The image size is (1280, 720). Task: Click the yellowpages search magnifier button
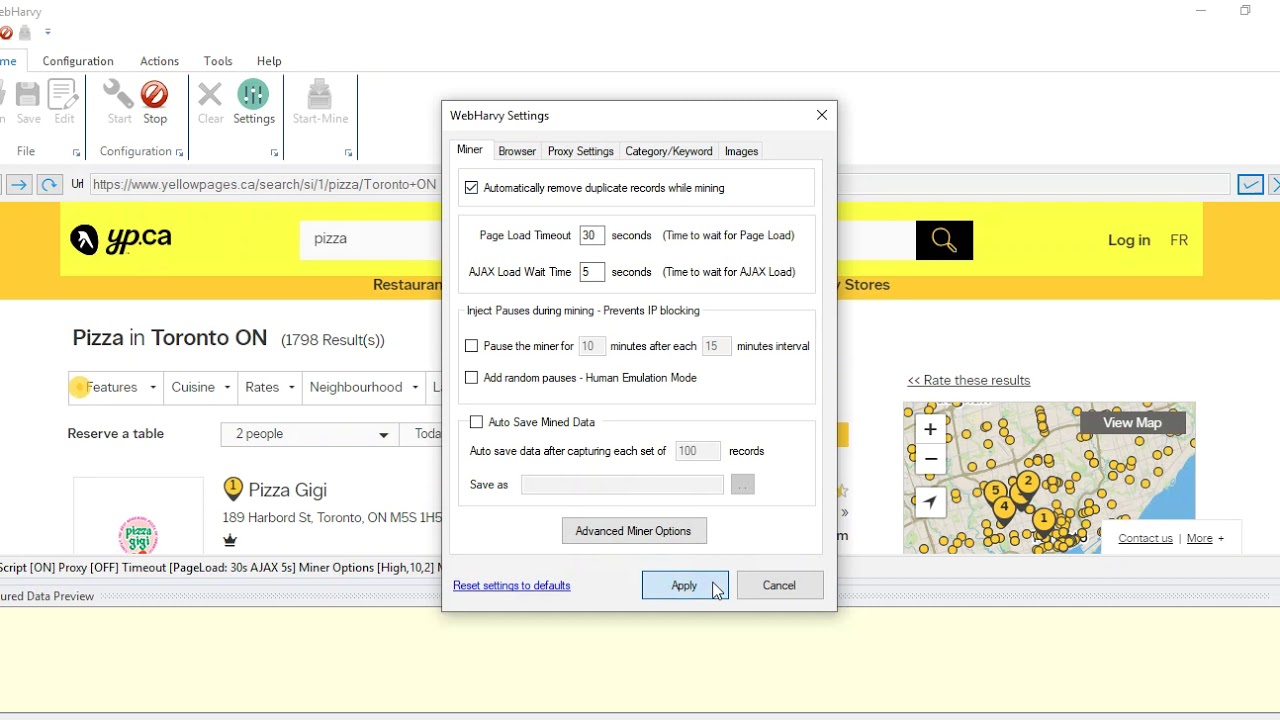(x=944, y=240)
